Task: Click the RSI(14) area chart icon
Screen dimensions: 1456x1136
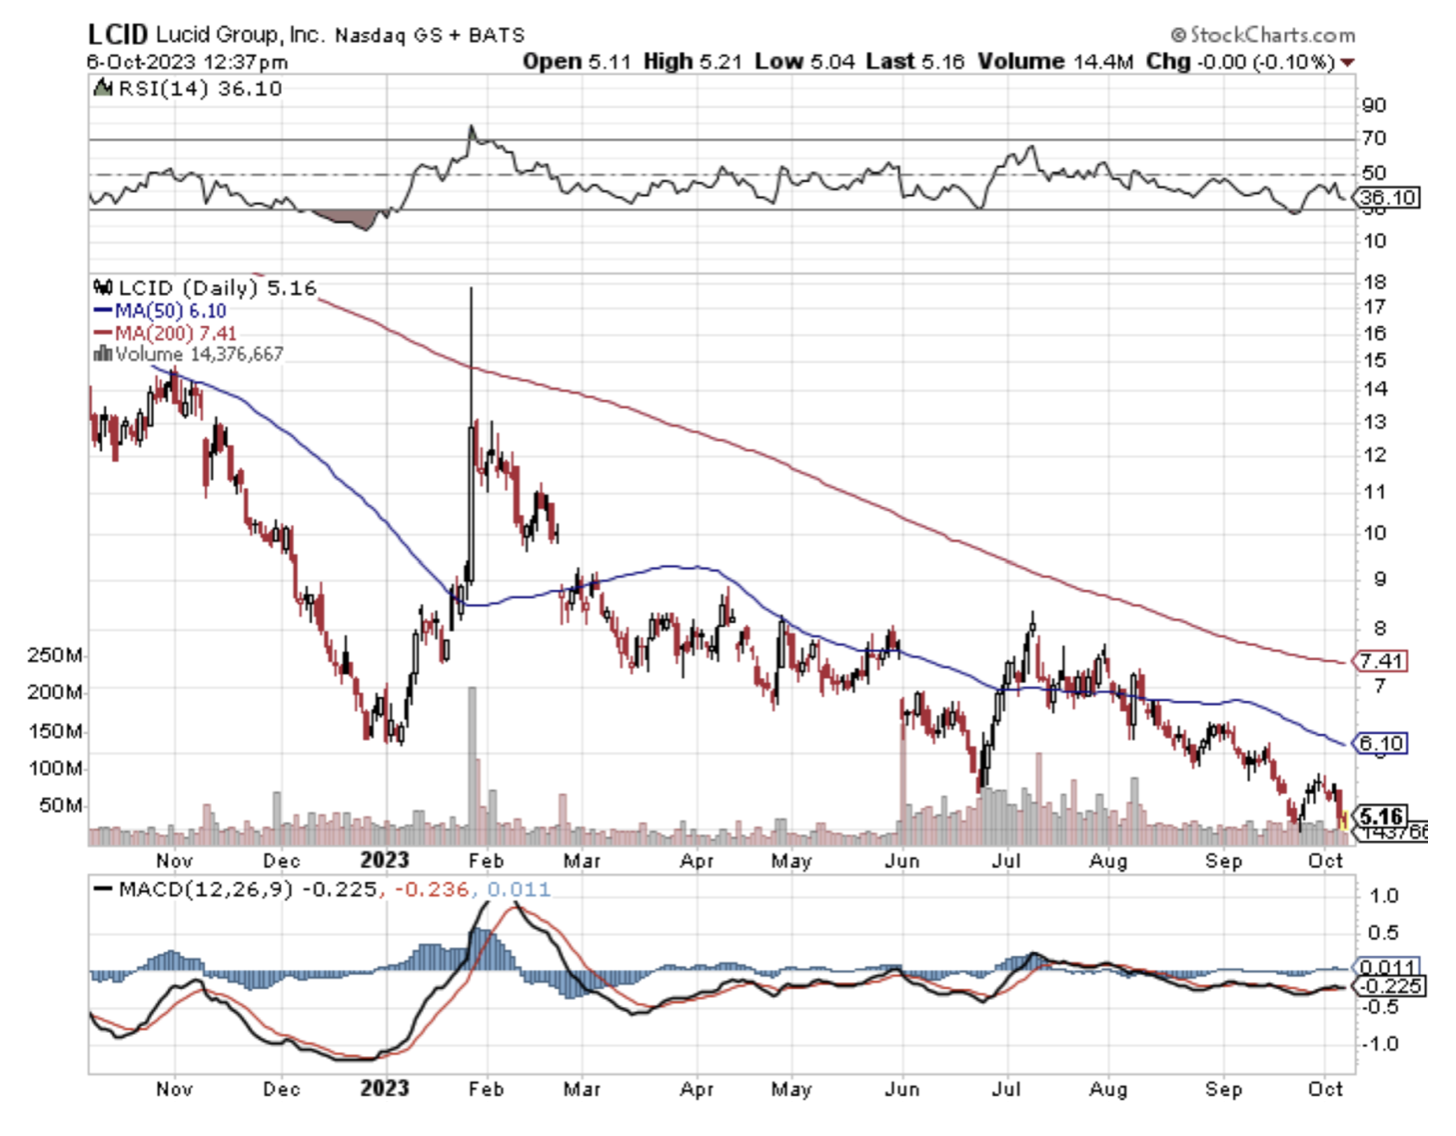Action: pyautogui.click(x=102, y=89)
